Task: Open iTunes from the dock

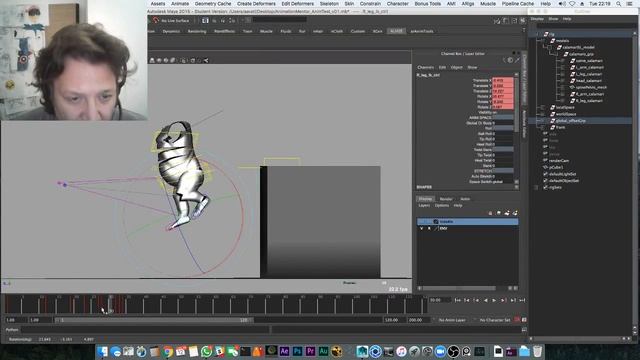Action: [x=401, y=351]
